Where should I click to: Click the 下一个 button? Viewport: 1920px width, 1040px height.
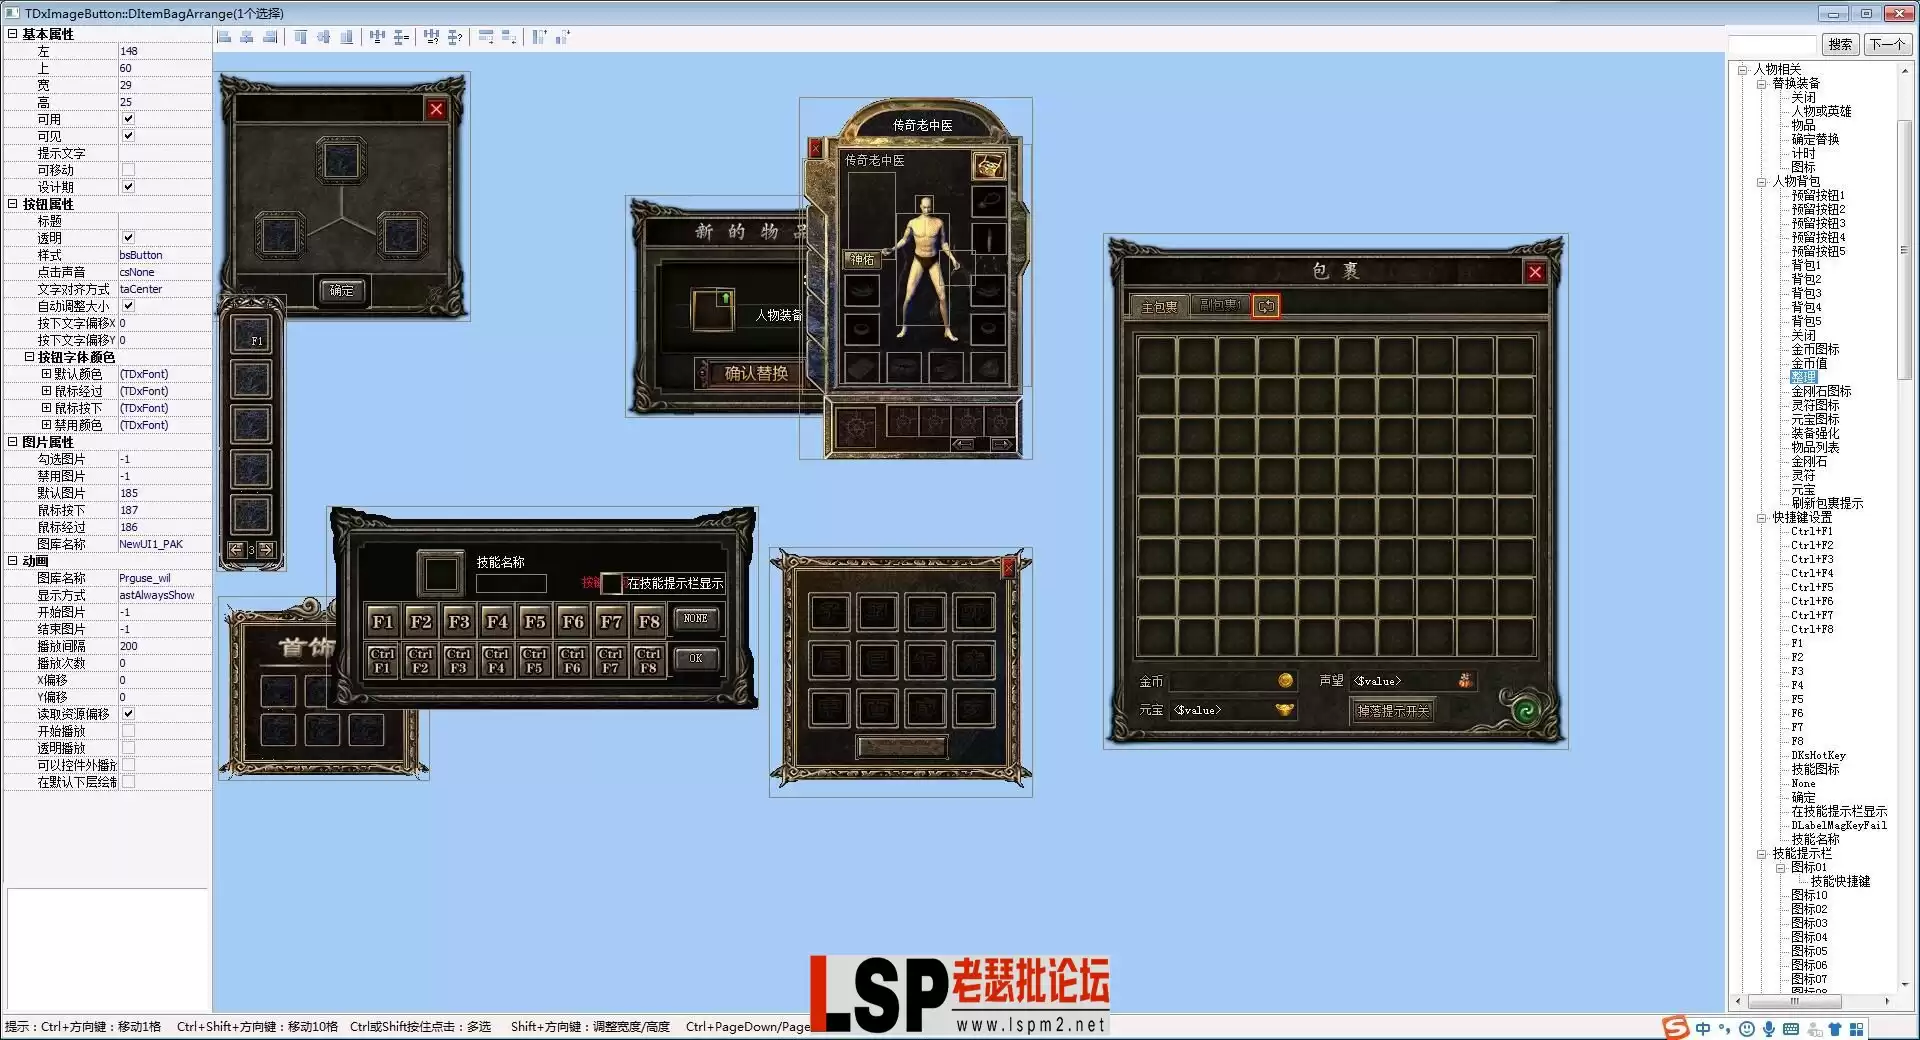[1887, 45]
